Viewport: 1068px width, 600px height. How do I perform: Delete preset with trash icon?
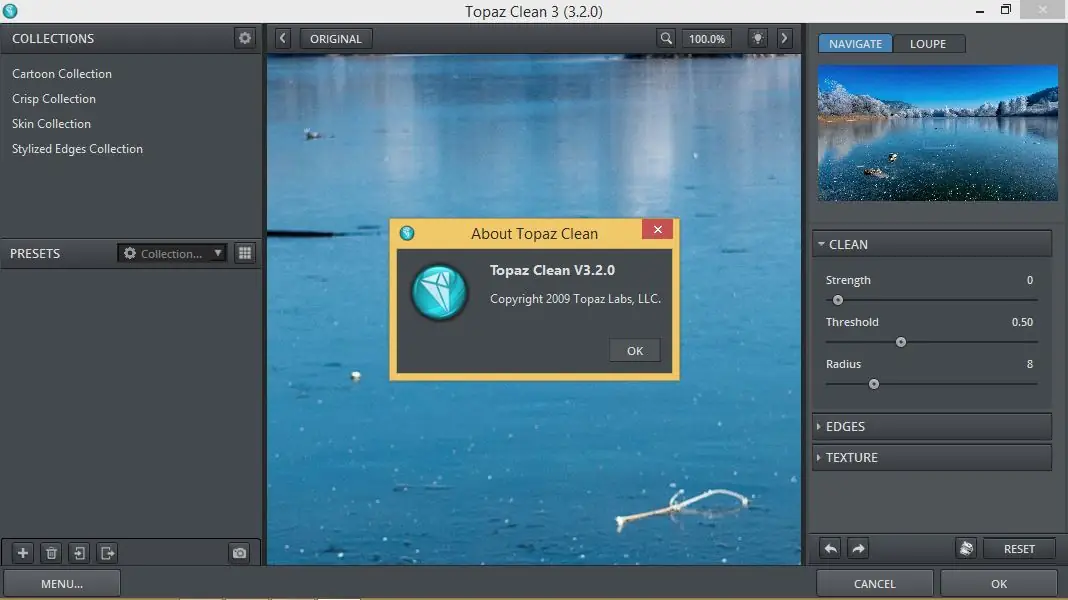click(x=51, y=553)
